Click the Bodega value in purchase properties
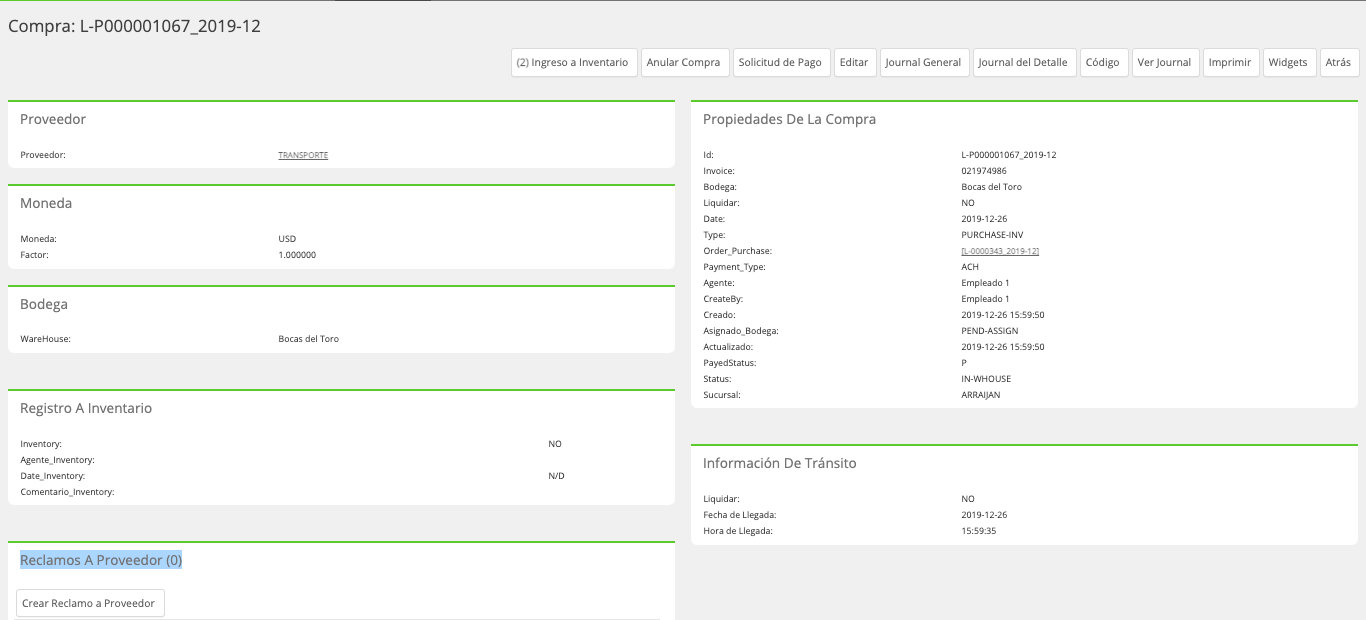 coord(992,187)
